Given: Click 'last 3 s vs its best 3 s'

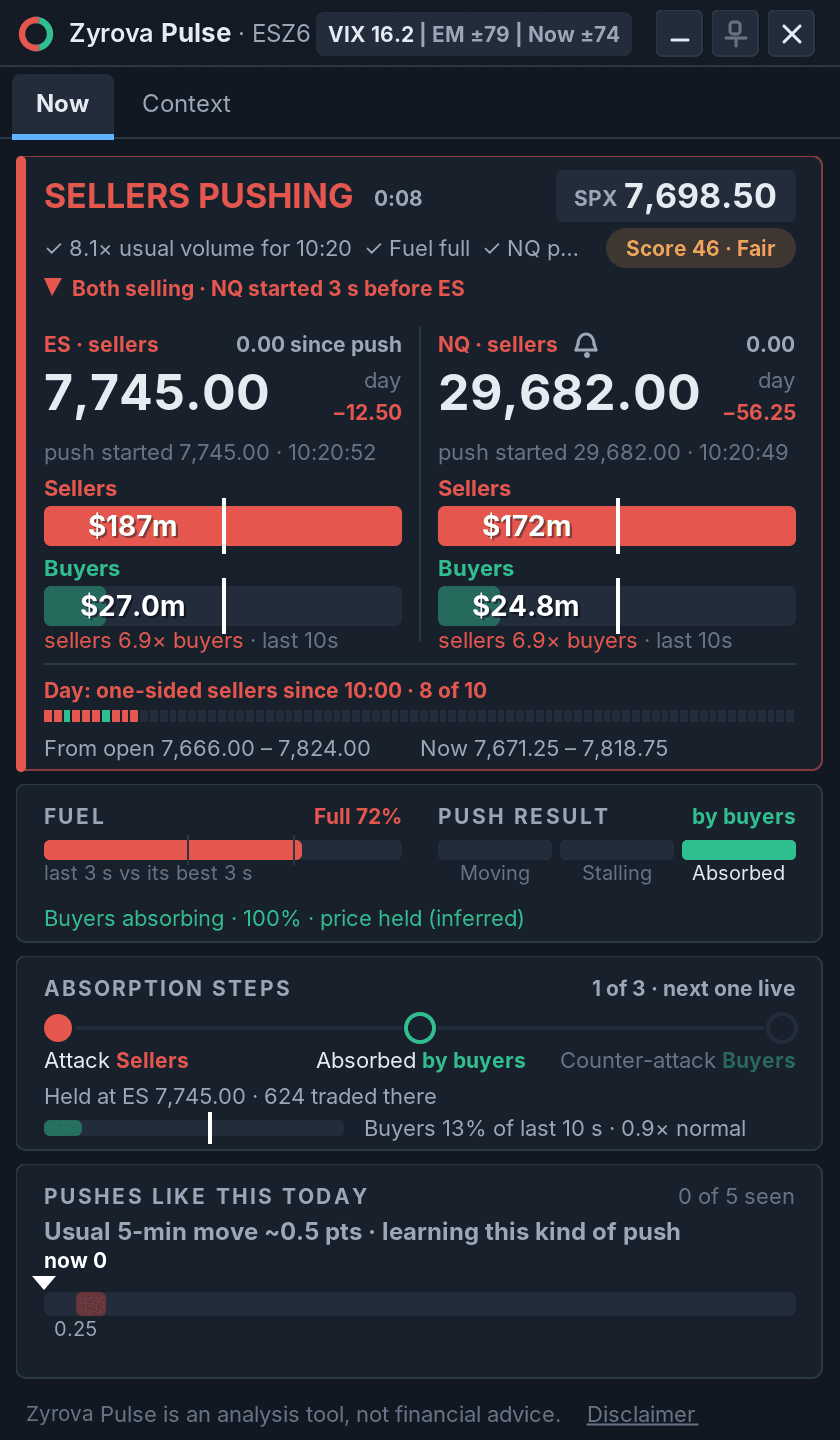Looking at the screenshot, I should click(148, 873).
